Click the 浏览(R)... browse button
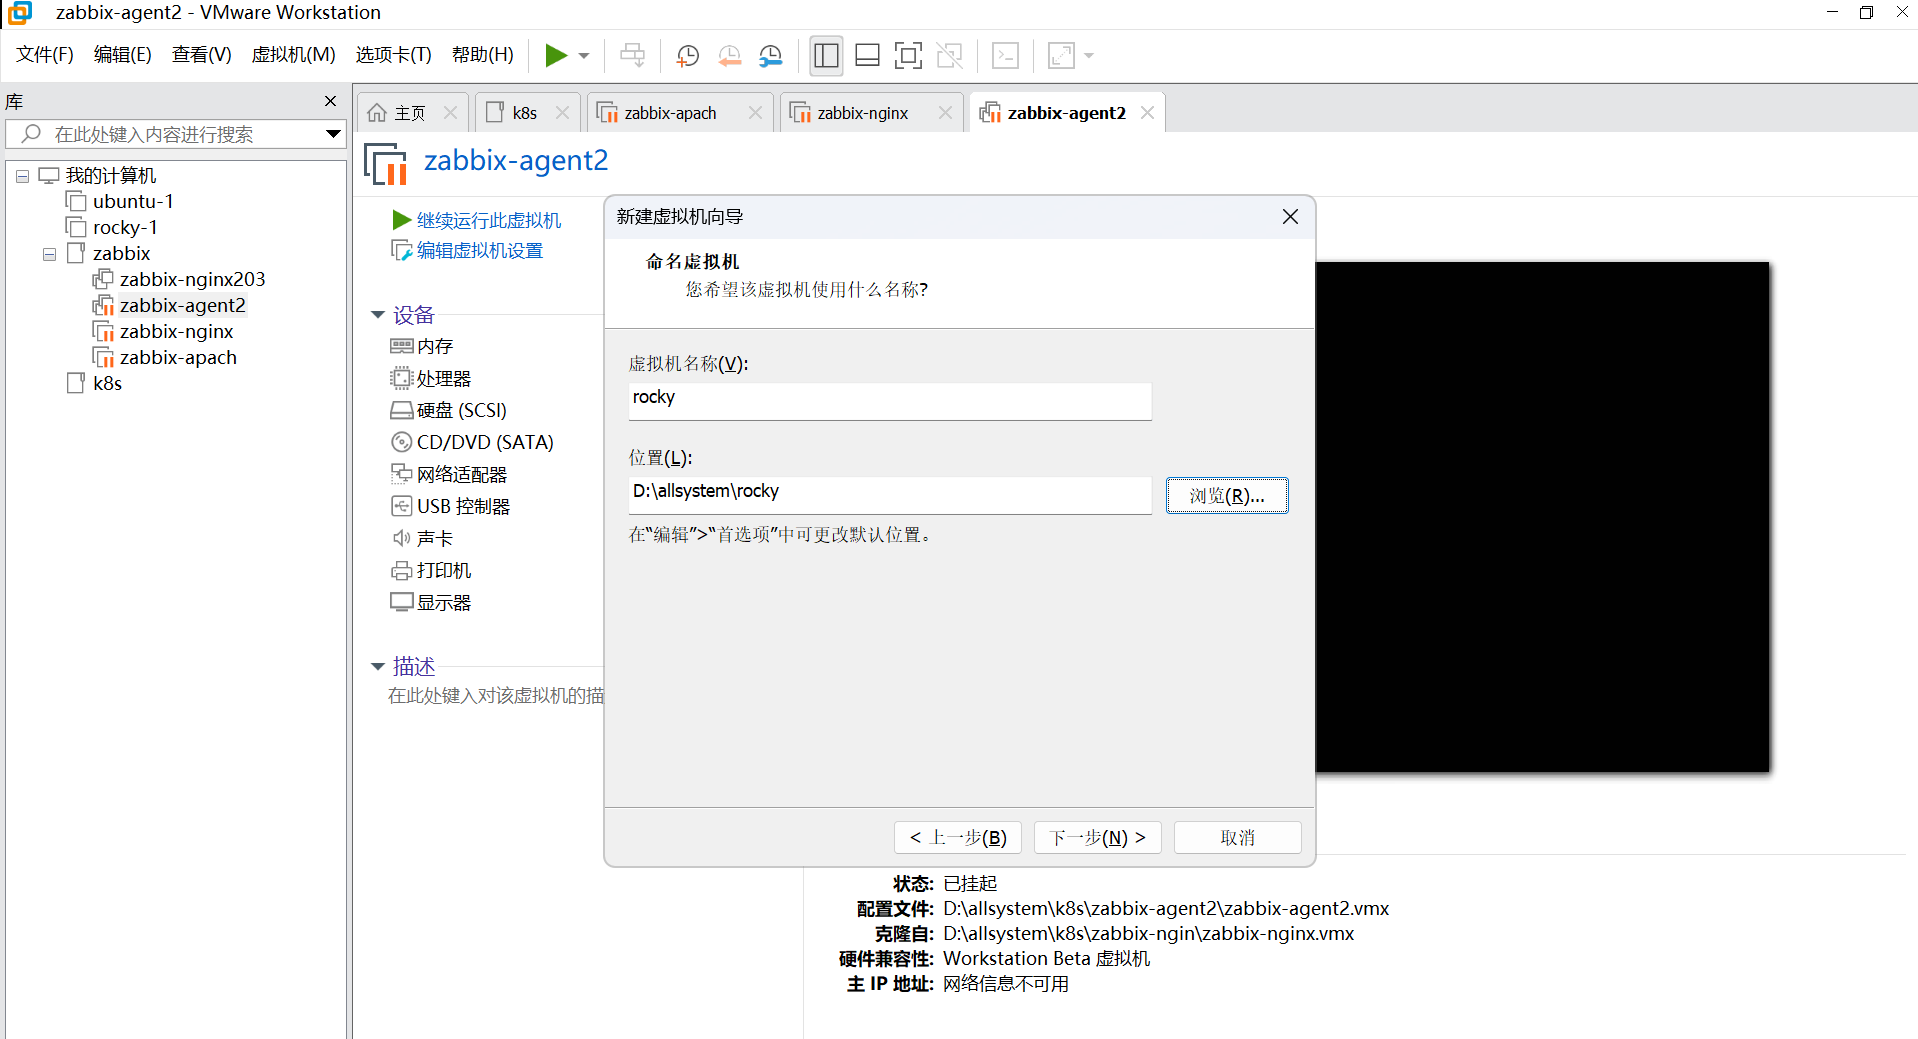1918x1039 pixels. (x=1227, y=495)
